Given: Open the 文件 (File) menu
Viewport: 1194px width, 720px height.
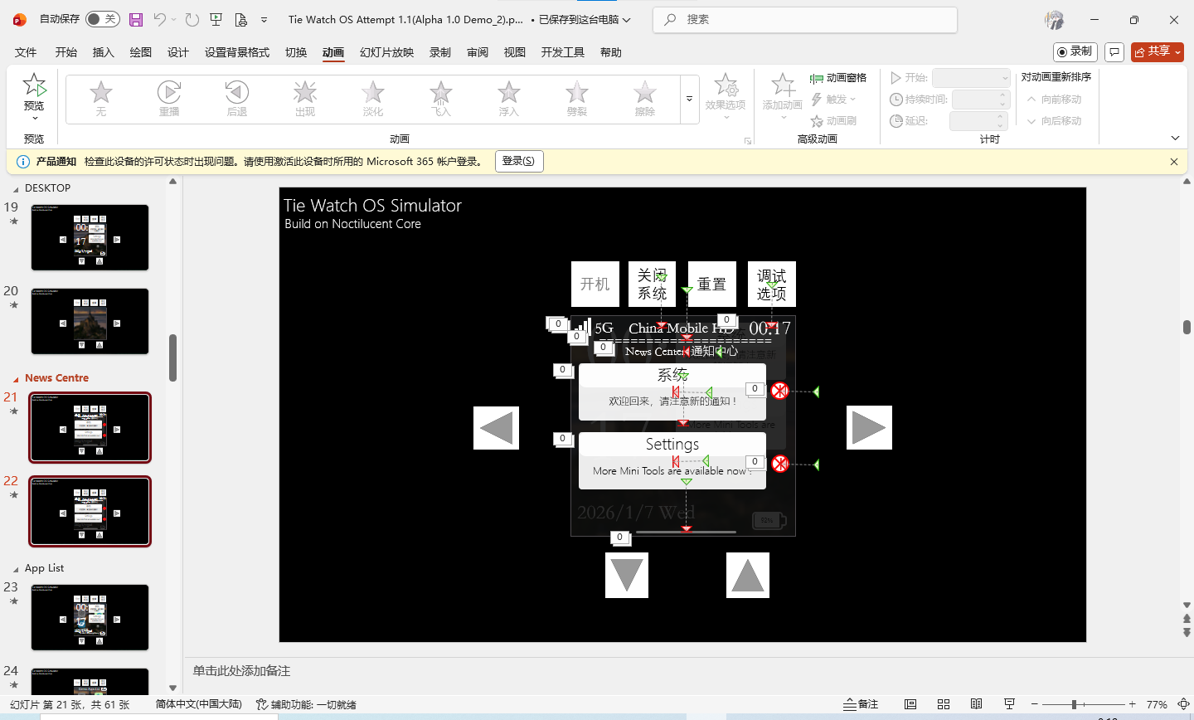Looking at the screenshot, I should pyautogui.click(x=27, y=52).
